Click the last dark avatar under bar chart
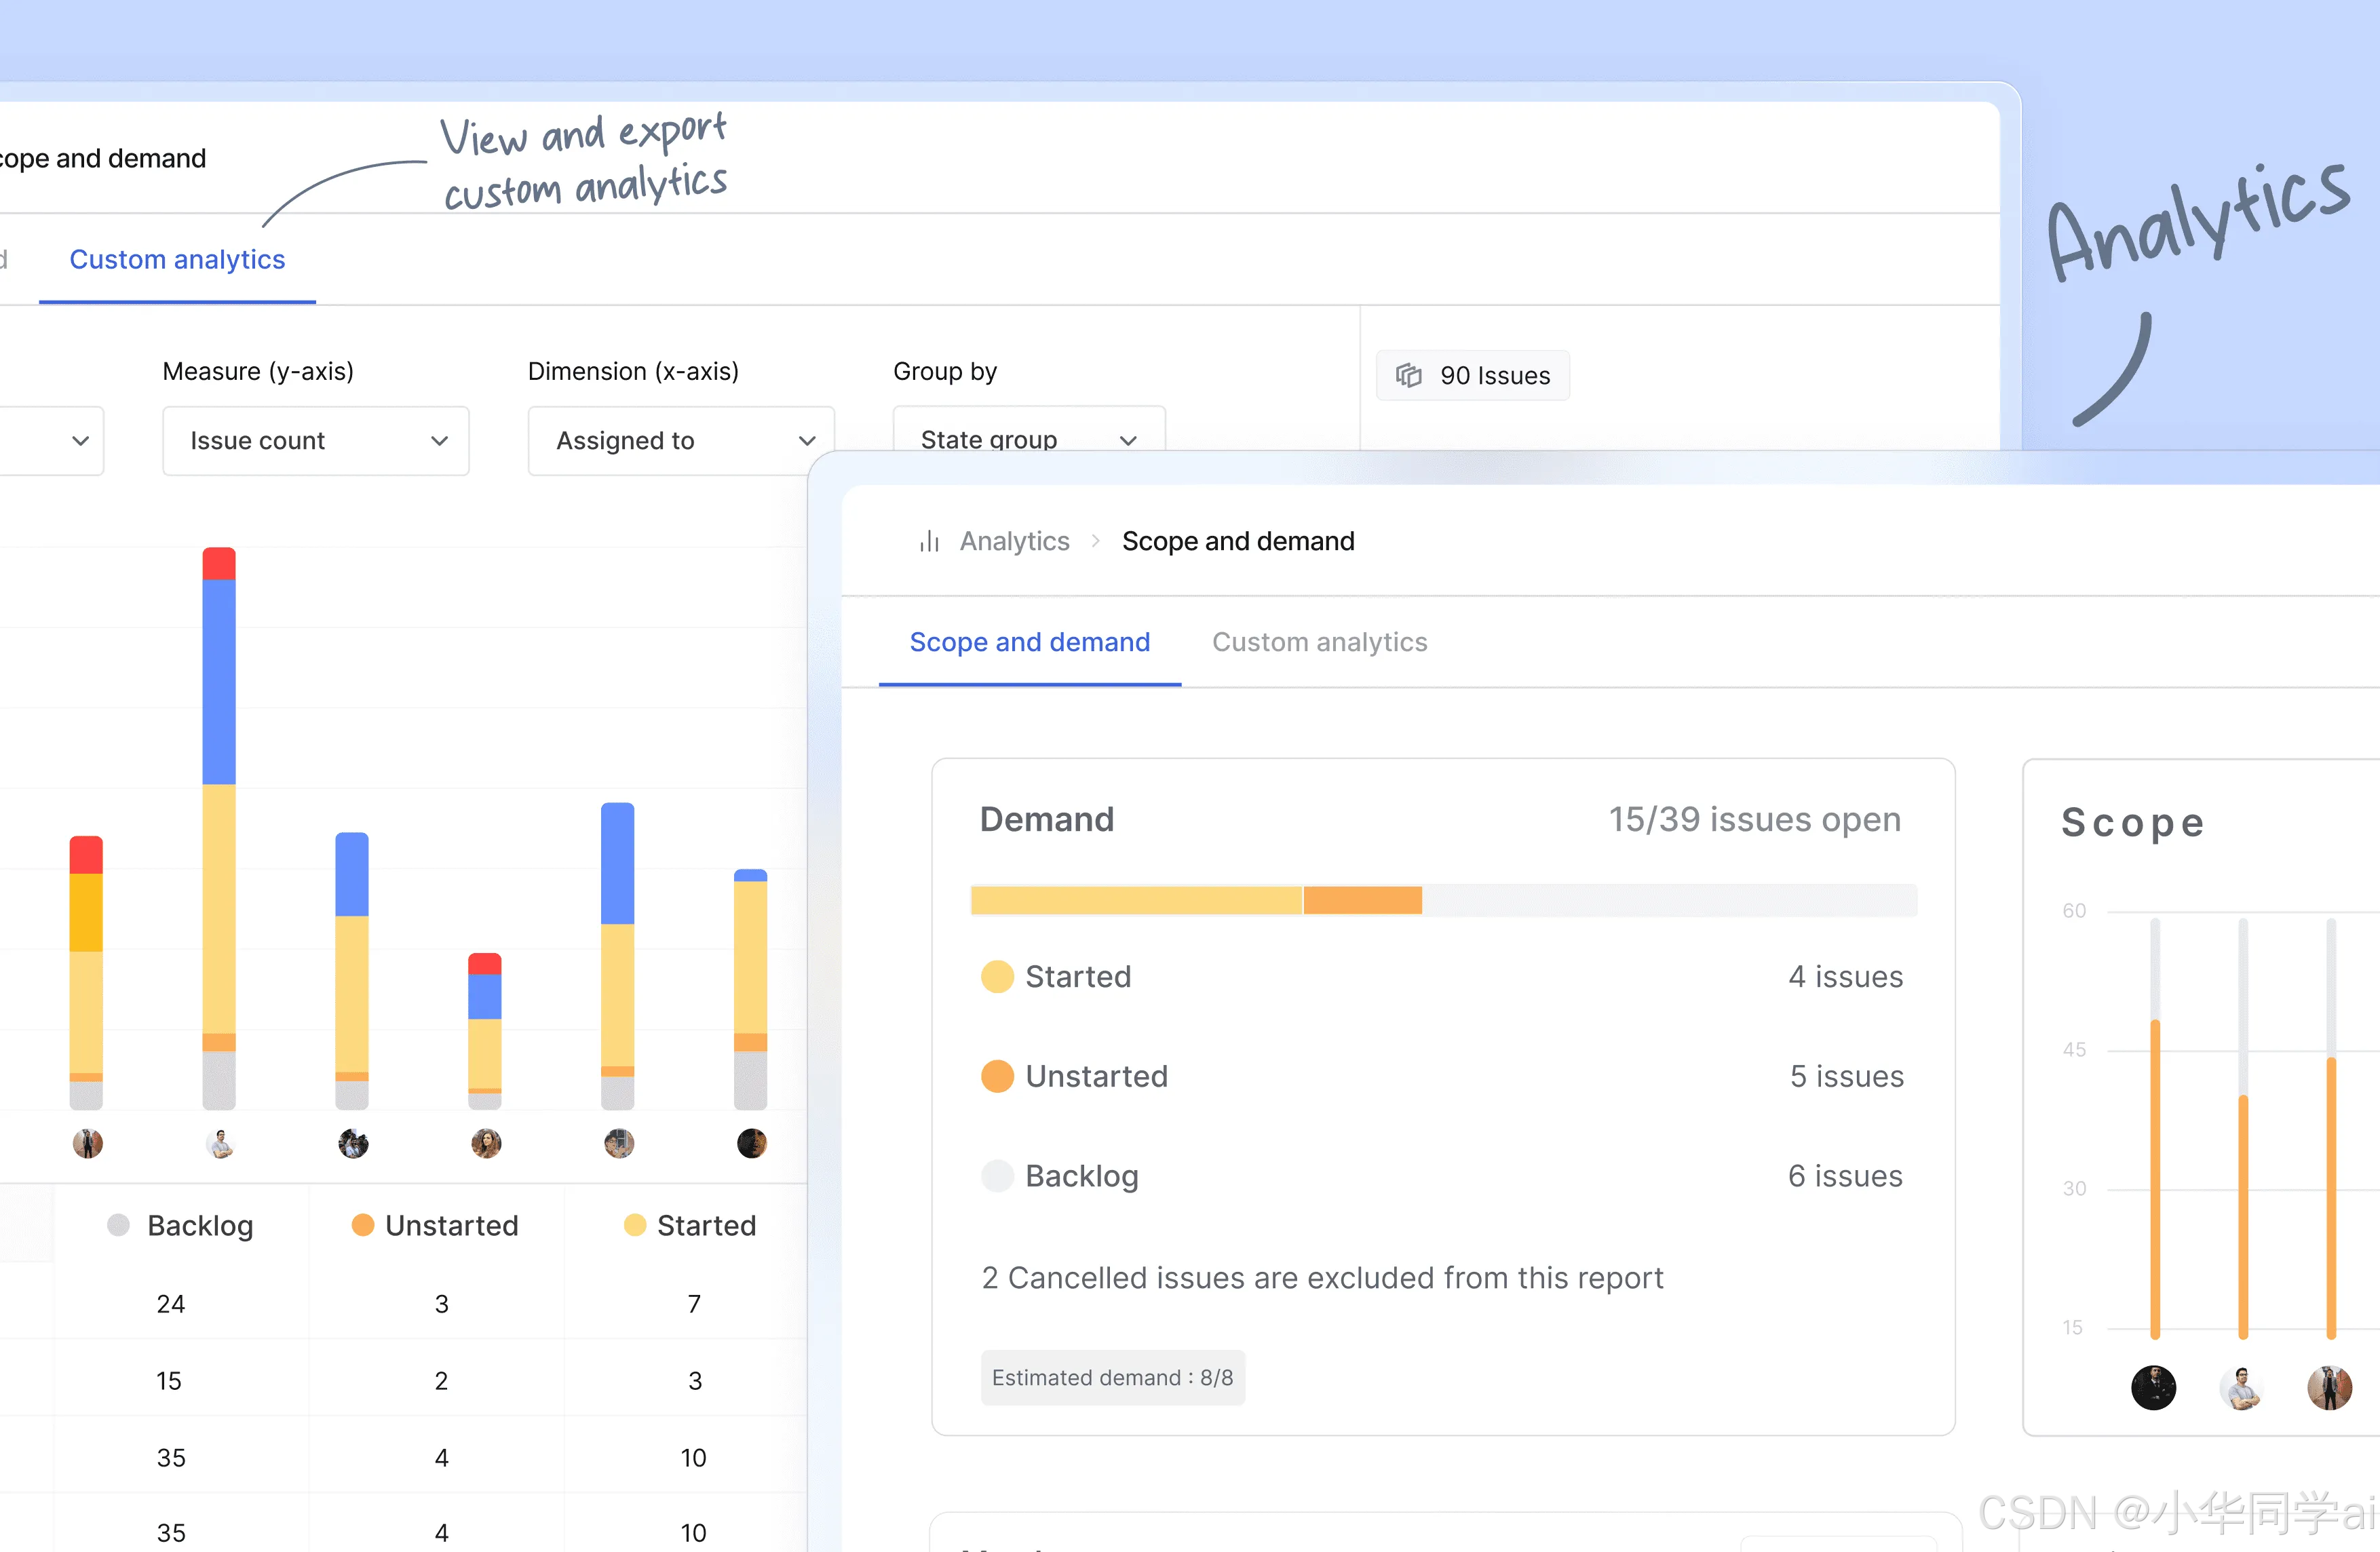Image resolution: width=2380 pixels, height=1552 pixels. 751,1143
